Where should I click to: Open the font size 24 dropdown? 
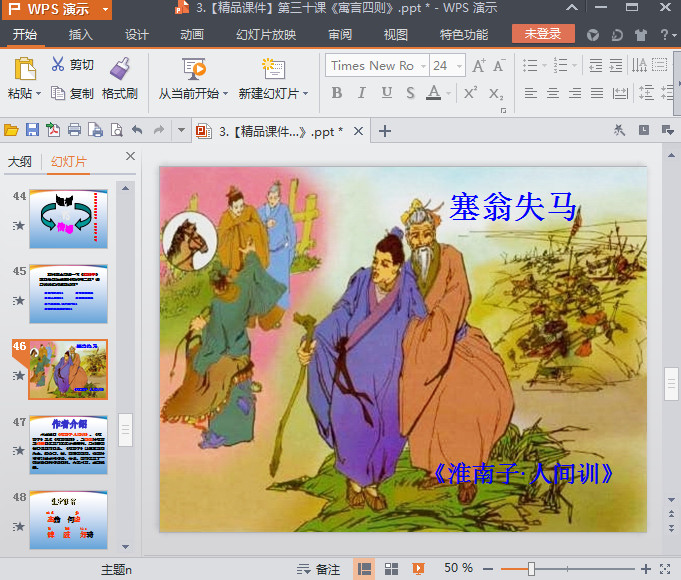459,66
